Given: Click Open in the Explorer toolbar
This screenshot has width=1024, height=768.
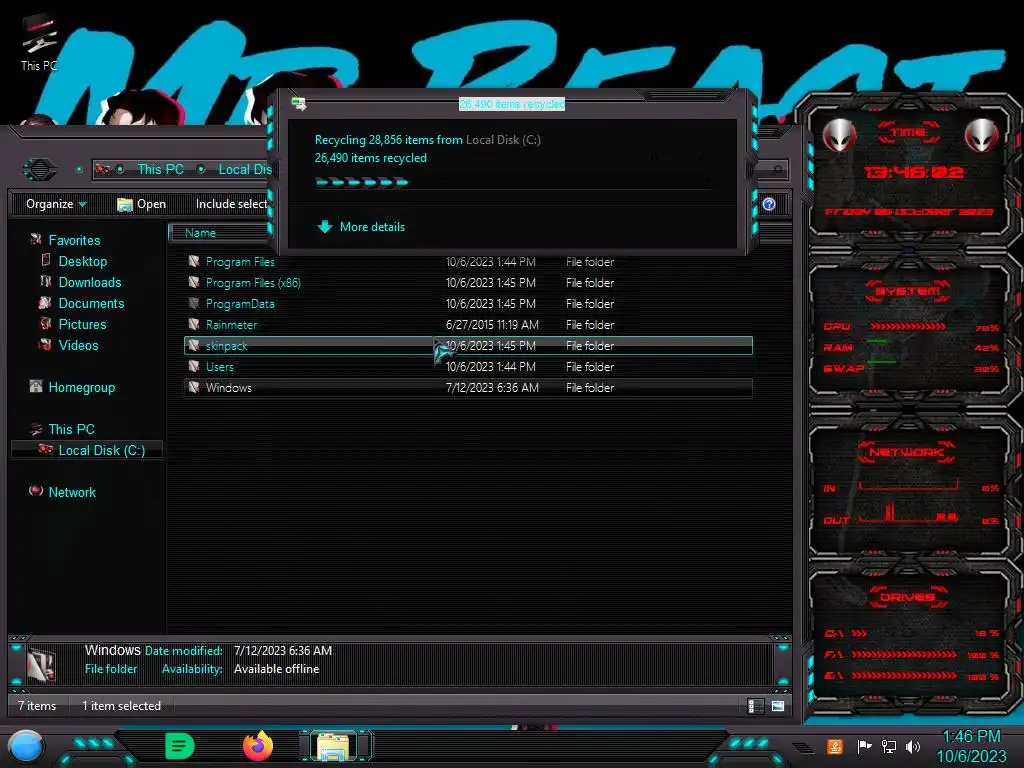Looking at the screenshot, I should point(141,204).
